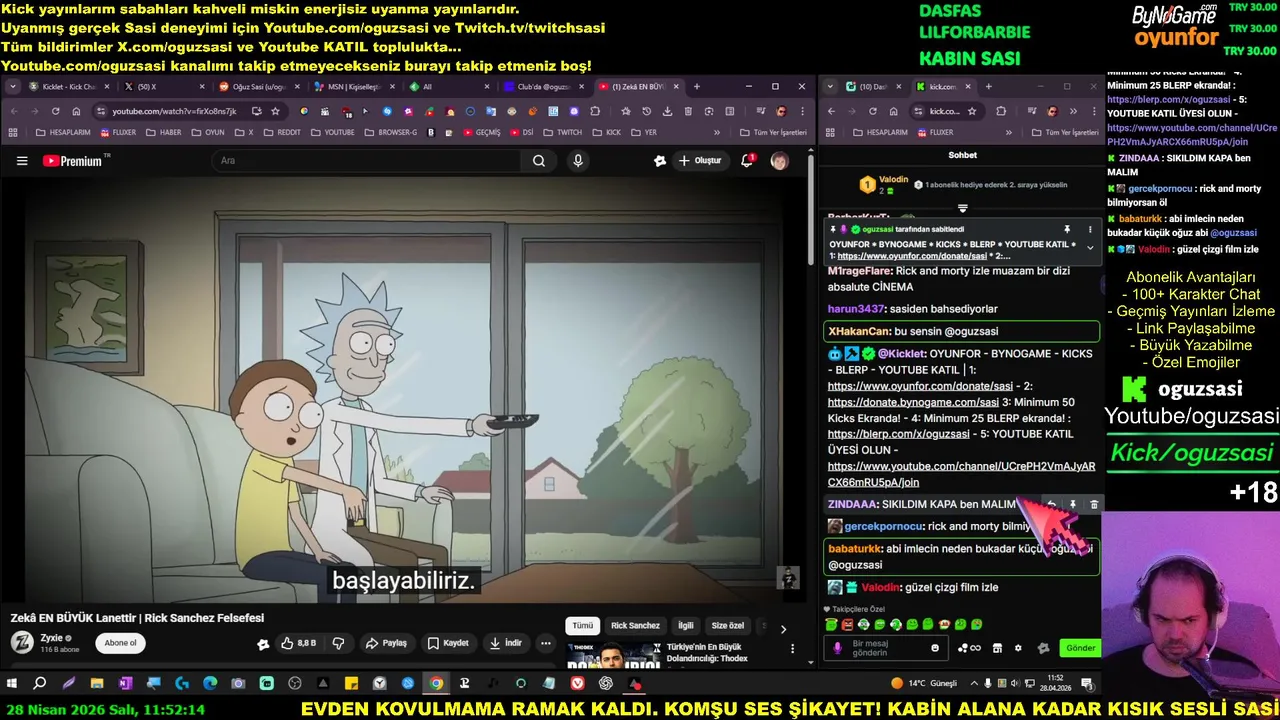Unpin the pinned oguzsasi chat message
This screenshot has height=720, width=1280.
coord(1067,230)
